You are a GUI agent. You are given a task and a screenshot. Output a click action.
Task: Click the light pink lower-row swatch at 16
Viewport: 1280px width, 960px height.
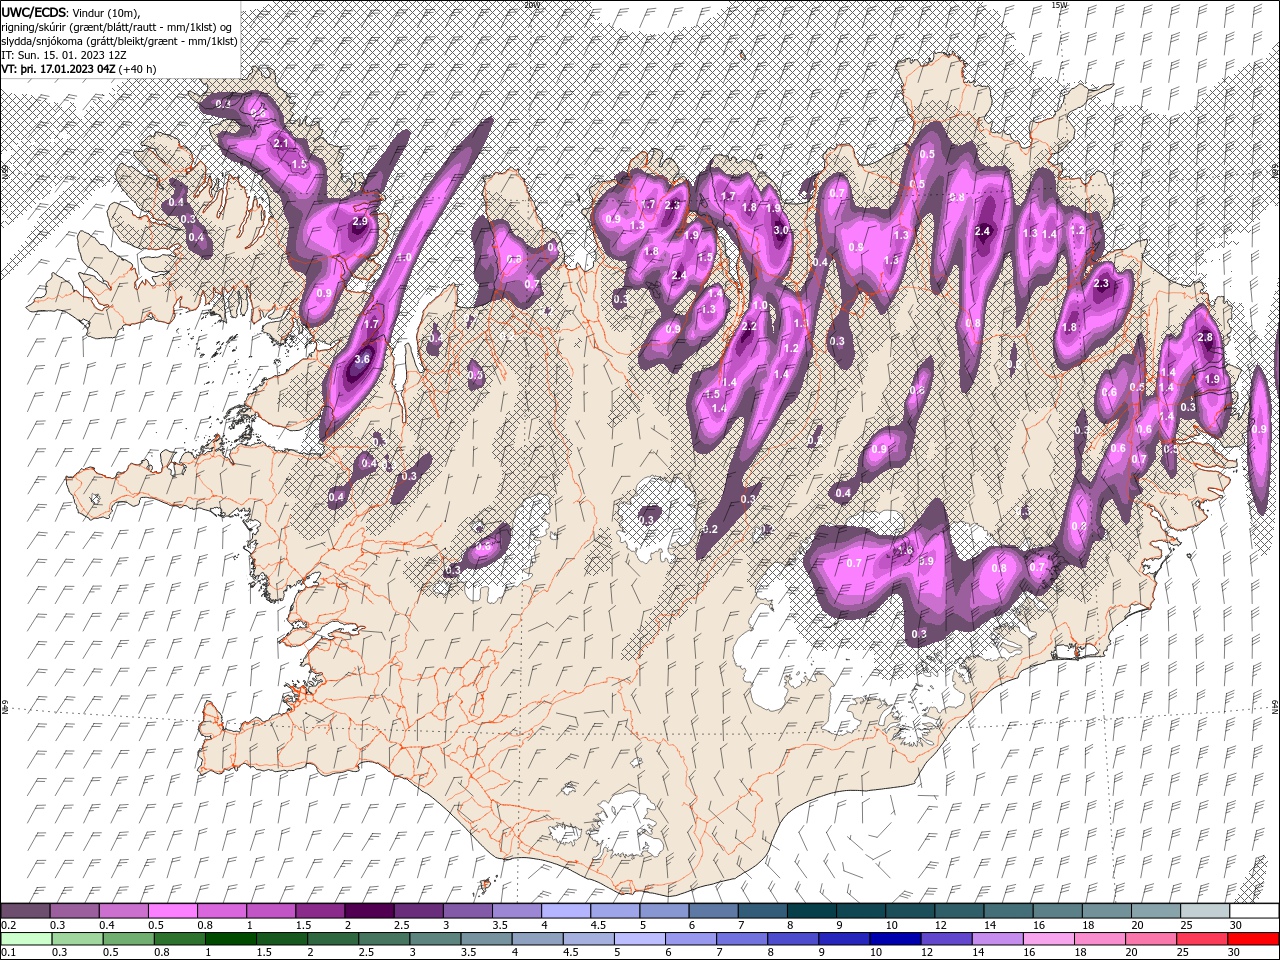[x=1047, y=939]
